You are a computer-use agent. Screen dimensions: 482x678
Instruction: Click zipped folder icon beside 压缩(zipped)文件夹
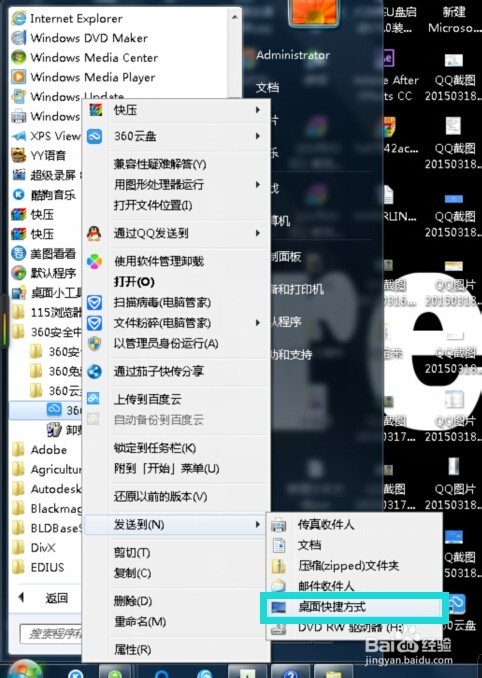point(278,566)
